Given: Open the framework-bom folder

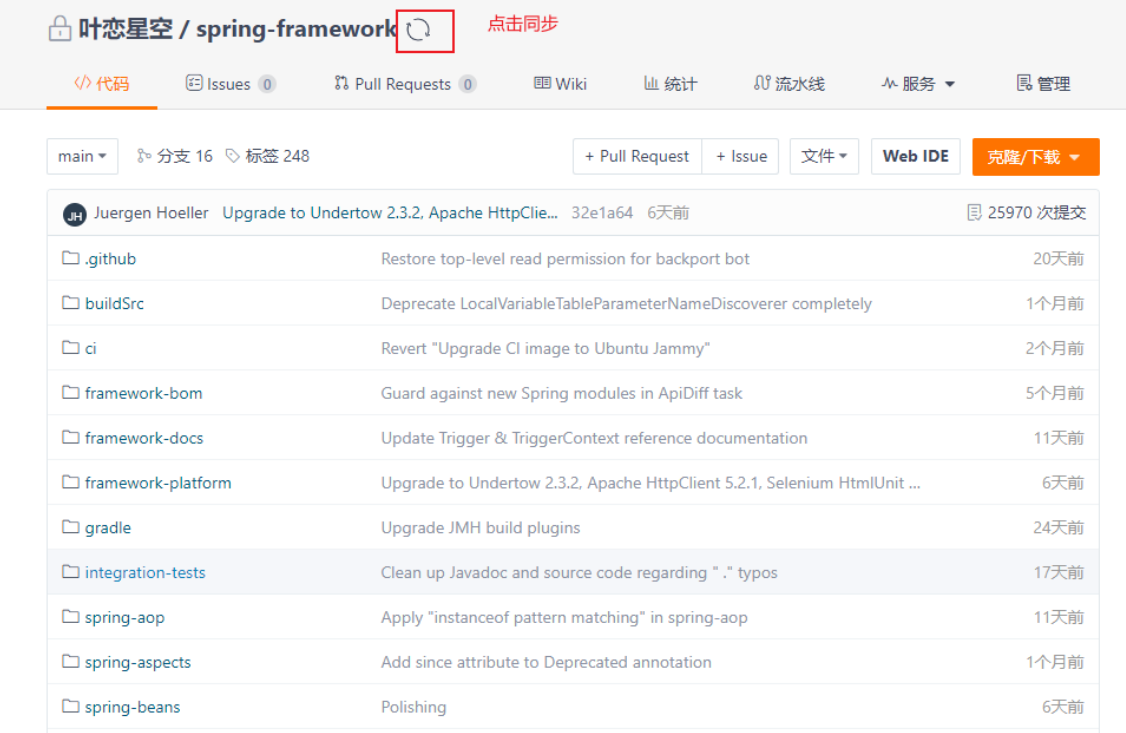Looking at the screenshot, I should 144,393.
